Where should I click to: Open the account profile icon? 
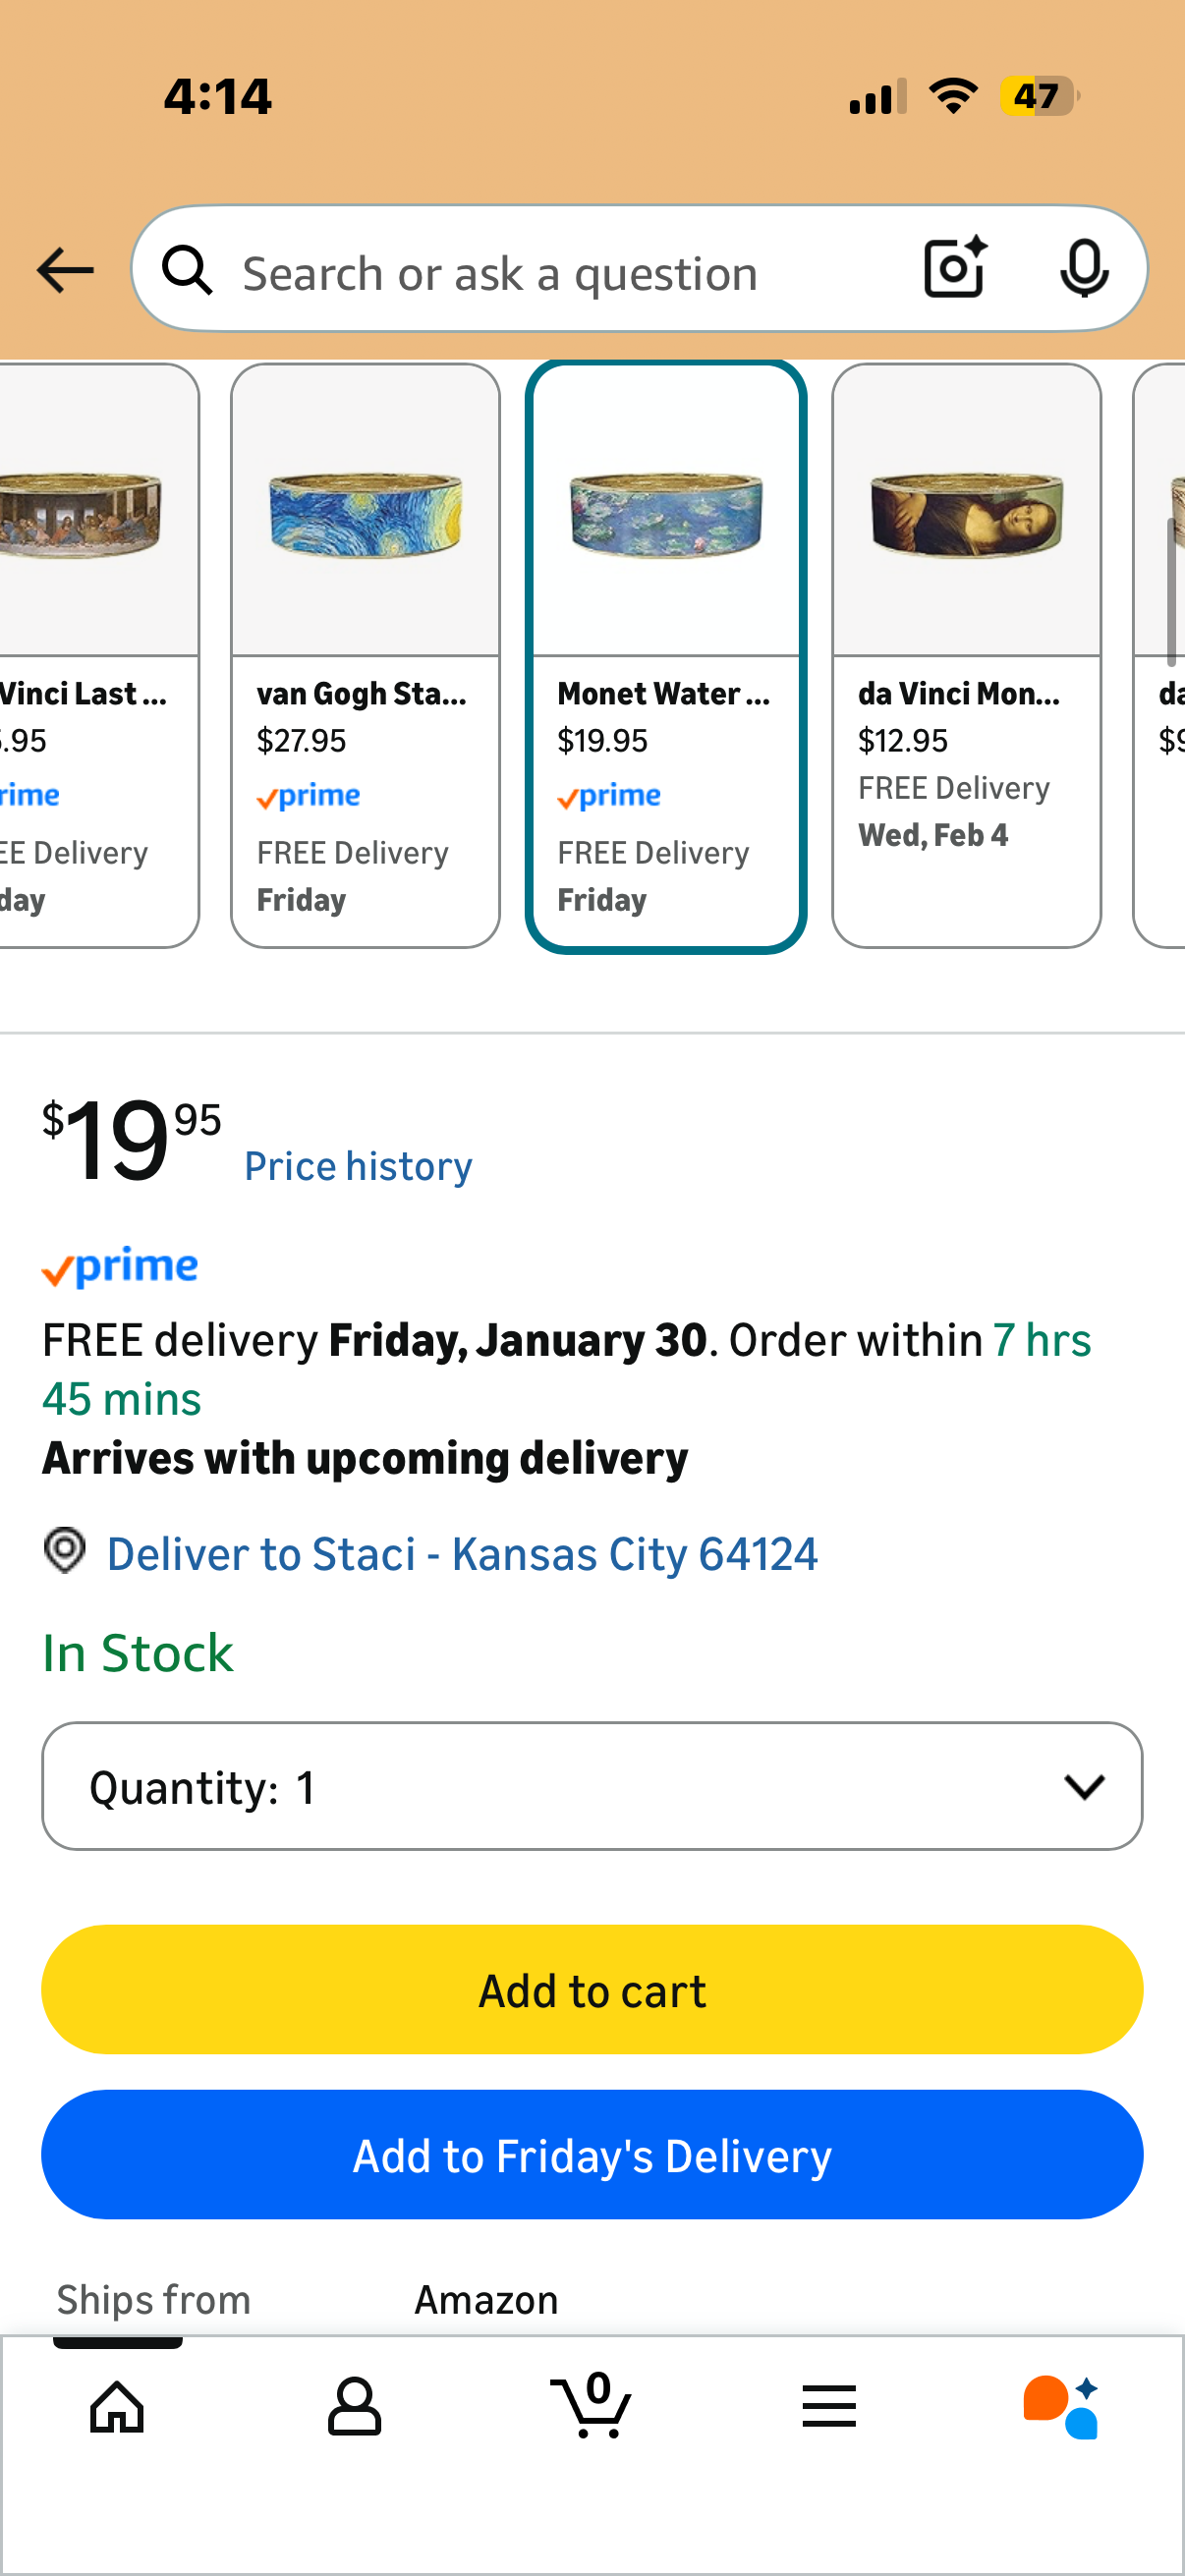[x=354, y=2406]
